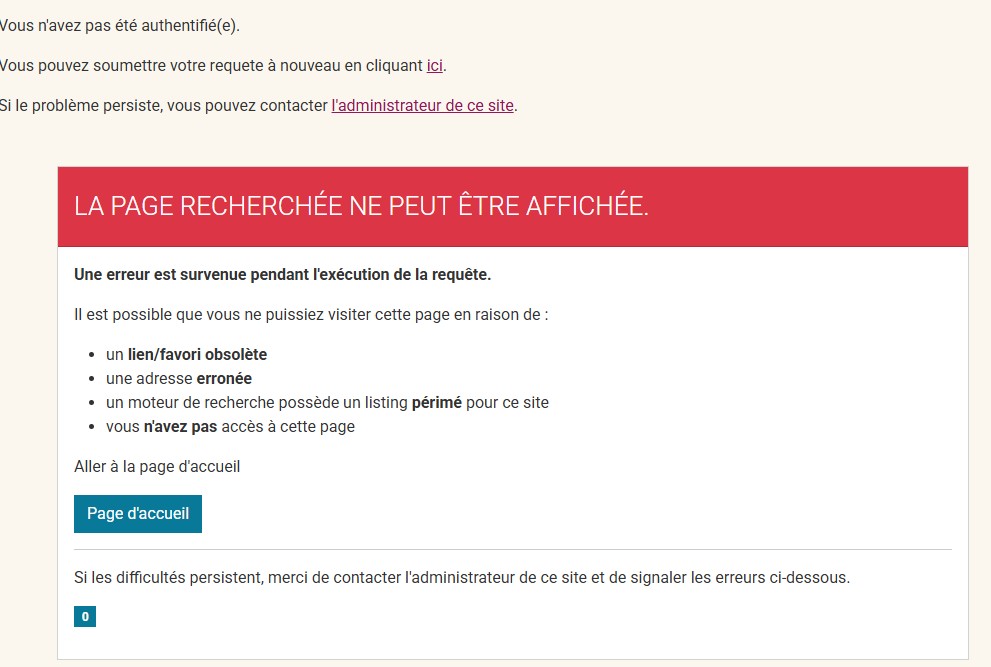Click the "Il est possible que vous" sentence
Viewport: 991px width, 667px height.
[310, 315]
